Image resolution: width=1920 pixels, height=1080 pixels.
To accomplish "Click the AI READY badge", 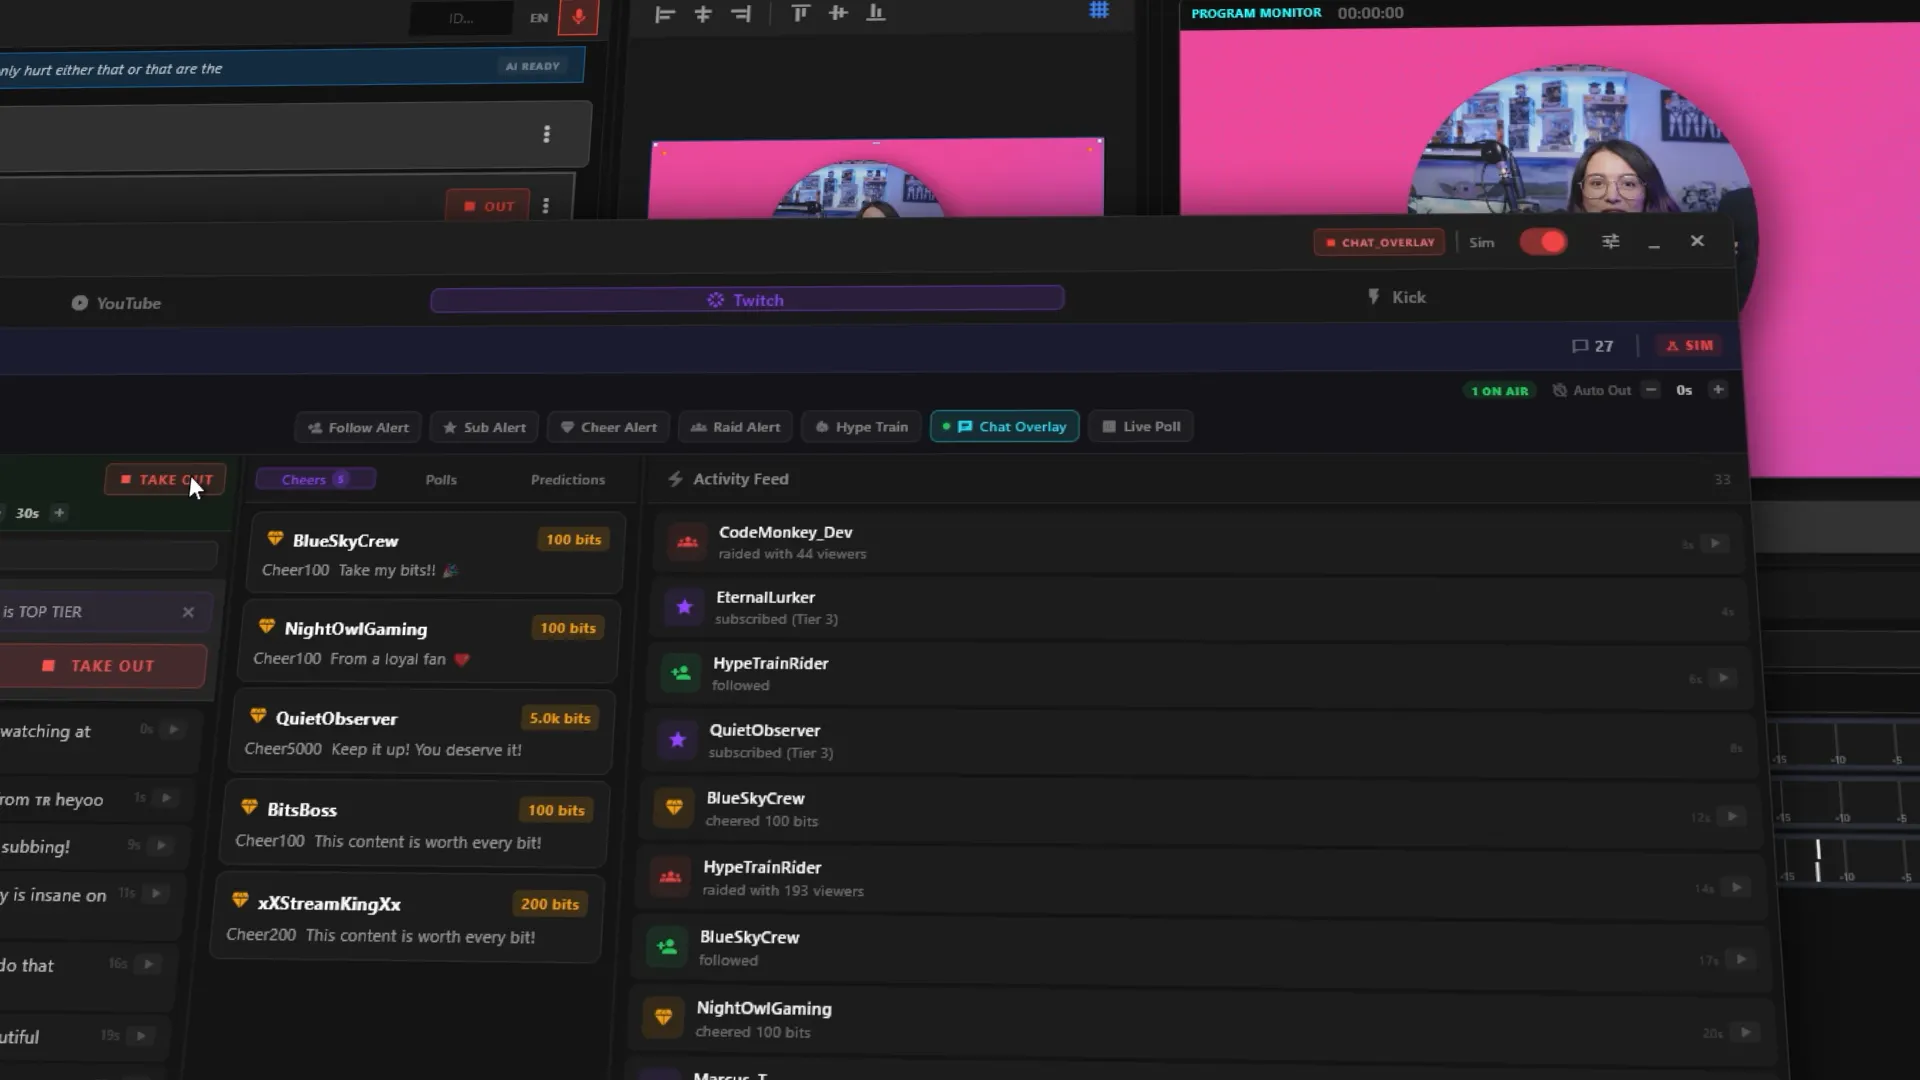I will (532, 66).
